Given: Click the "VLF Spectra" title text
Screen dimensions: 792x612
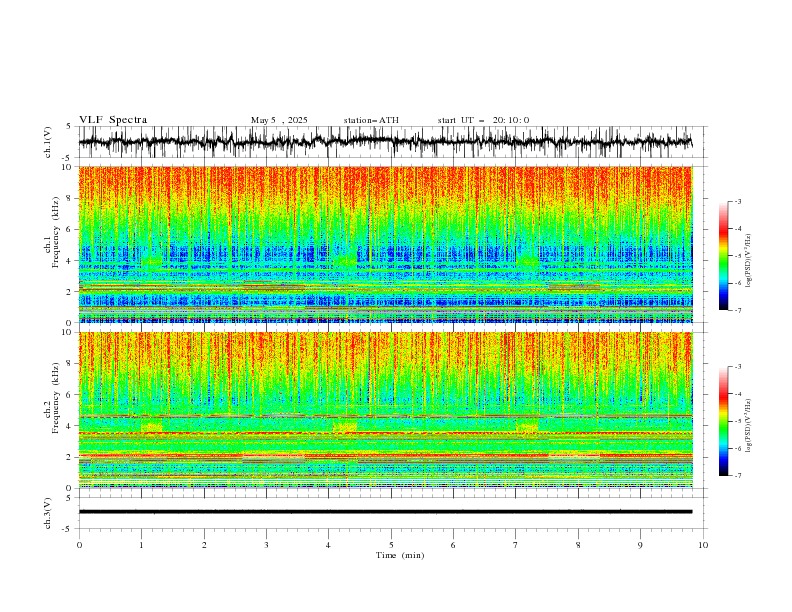Looking at the screenshot, I should 113,120.
